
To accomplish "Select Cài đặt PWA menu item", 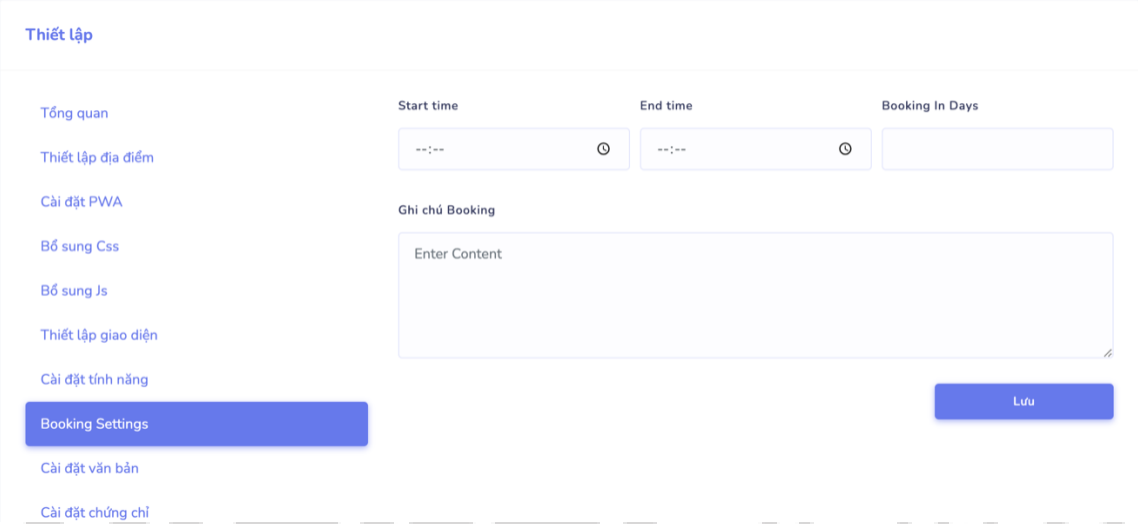I will [x=81, y=202].
